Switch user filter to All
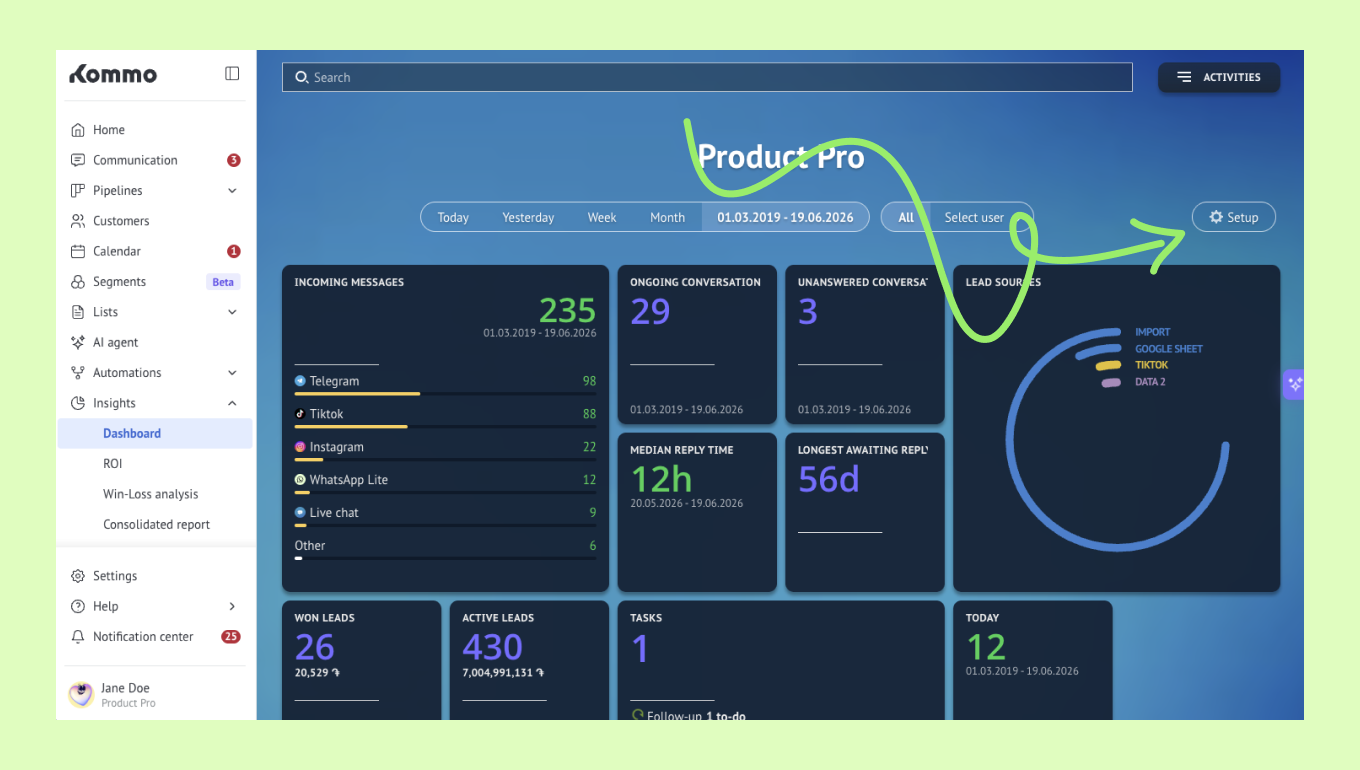 906,218
